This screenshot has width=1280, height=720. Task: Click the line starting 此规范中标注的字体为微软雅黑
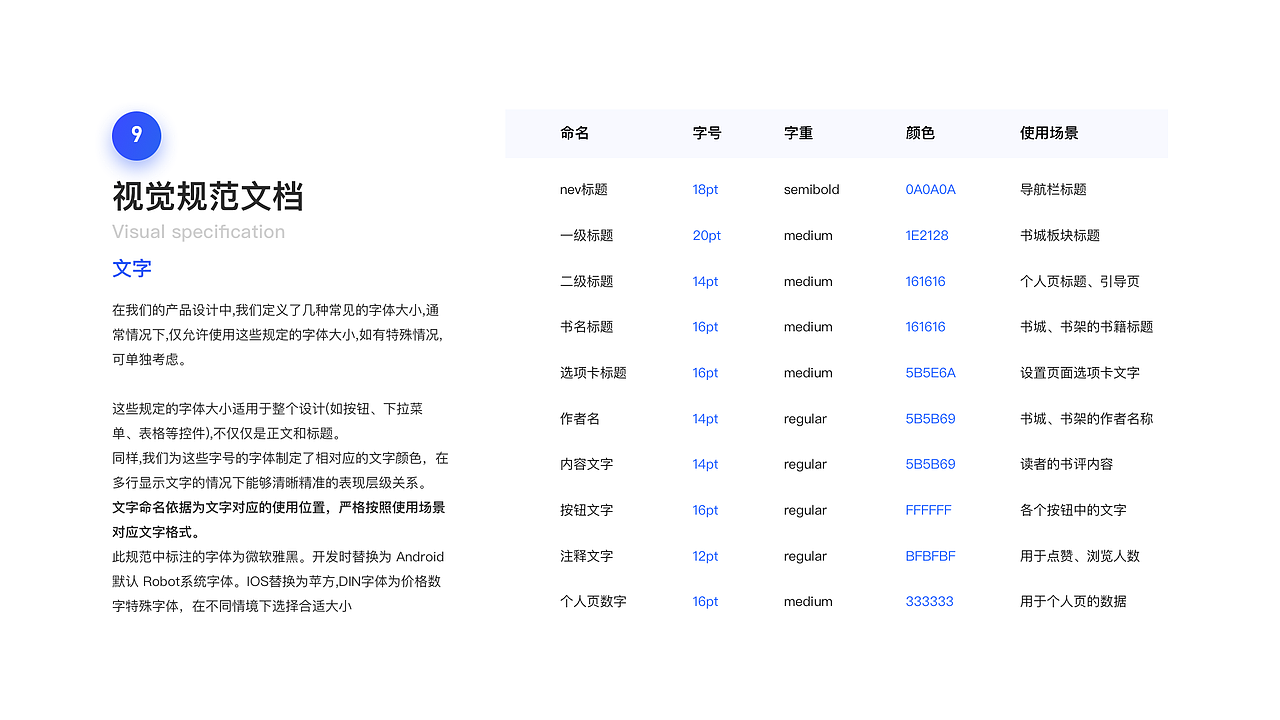coord(278,557)
